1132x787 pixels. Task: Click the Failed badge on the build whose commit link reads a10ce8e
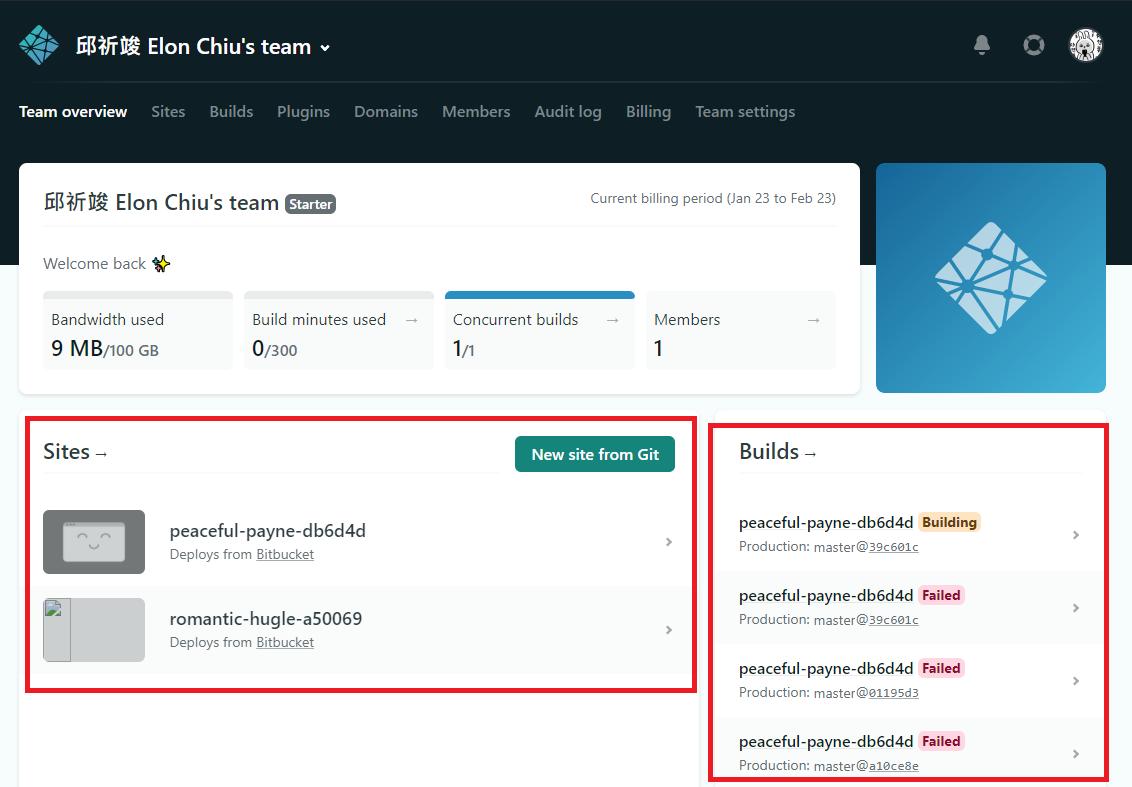[x=941, y=742]
